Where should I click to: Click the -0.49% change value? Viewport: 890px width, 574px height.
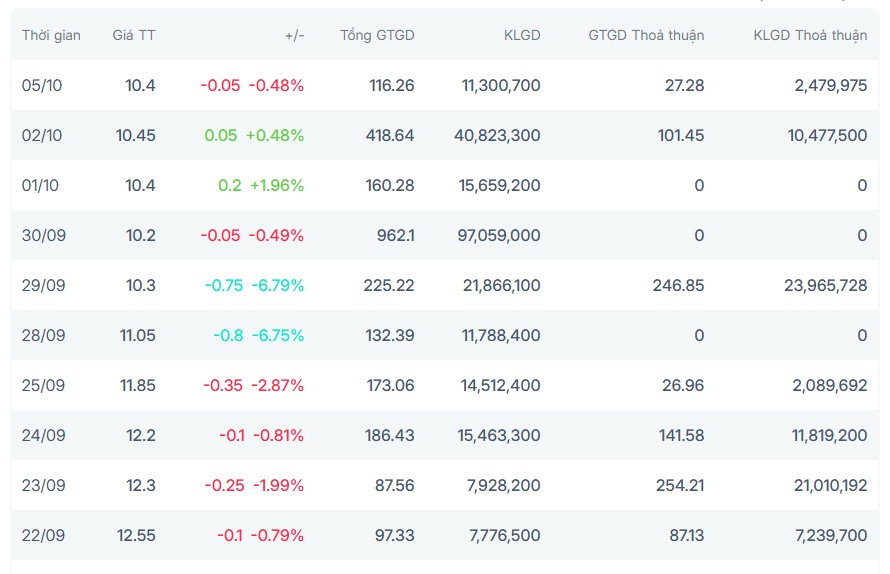tap(276, 235)
